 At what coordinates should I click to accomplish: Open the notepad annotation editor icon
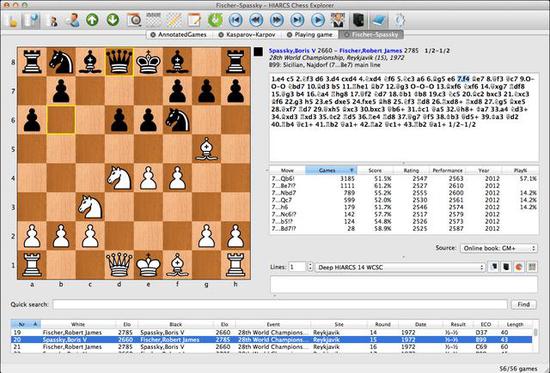pyautogui.click(x=194, y=20)
